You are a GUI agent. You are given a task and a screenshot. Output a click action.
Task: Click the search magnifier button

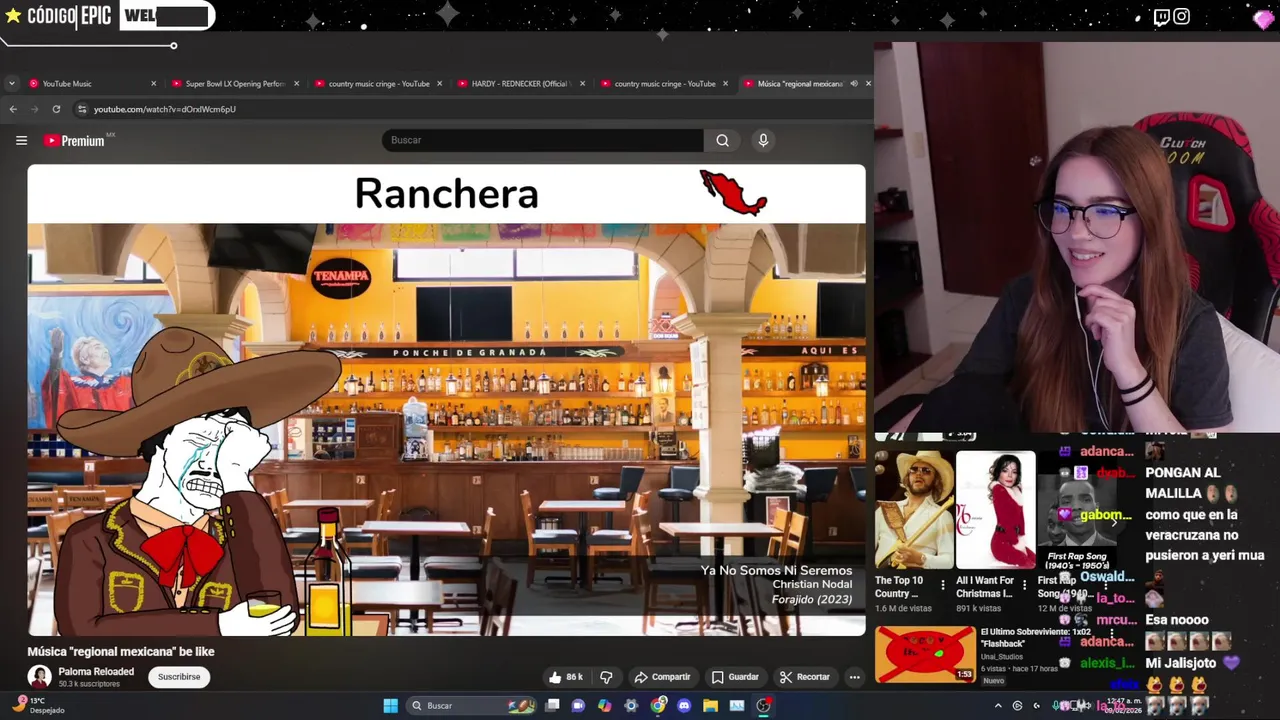click(x=722, y=141)
